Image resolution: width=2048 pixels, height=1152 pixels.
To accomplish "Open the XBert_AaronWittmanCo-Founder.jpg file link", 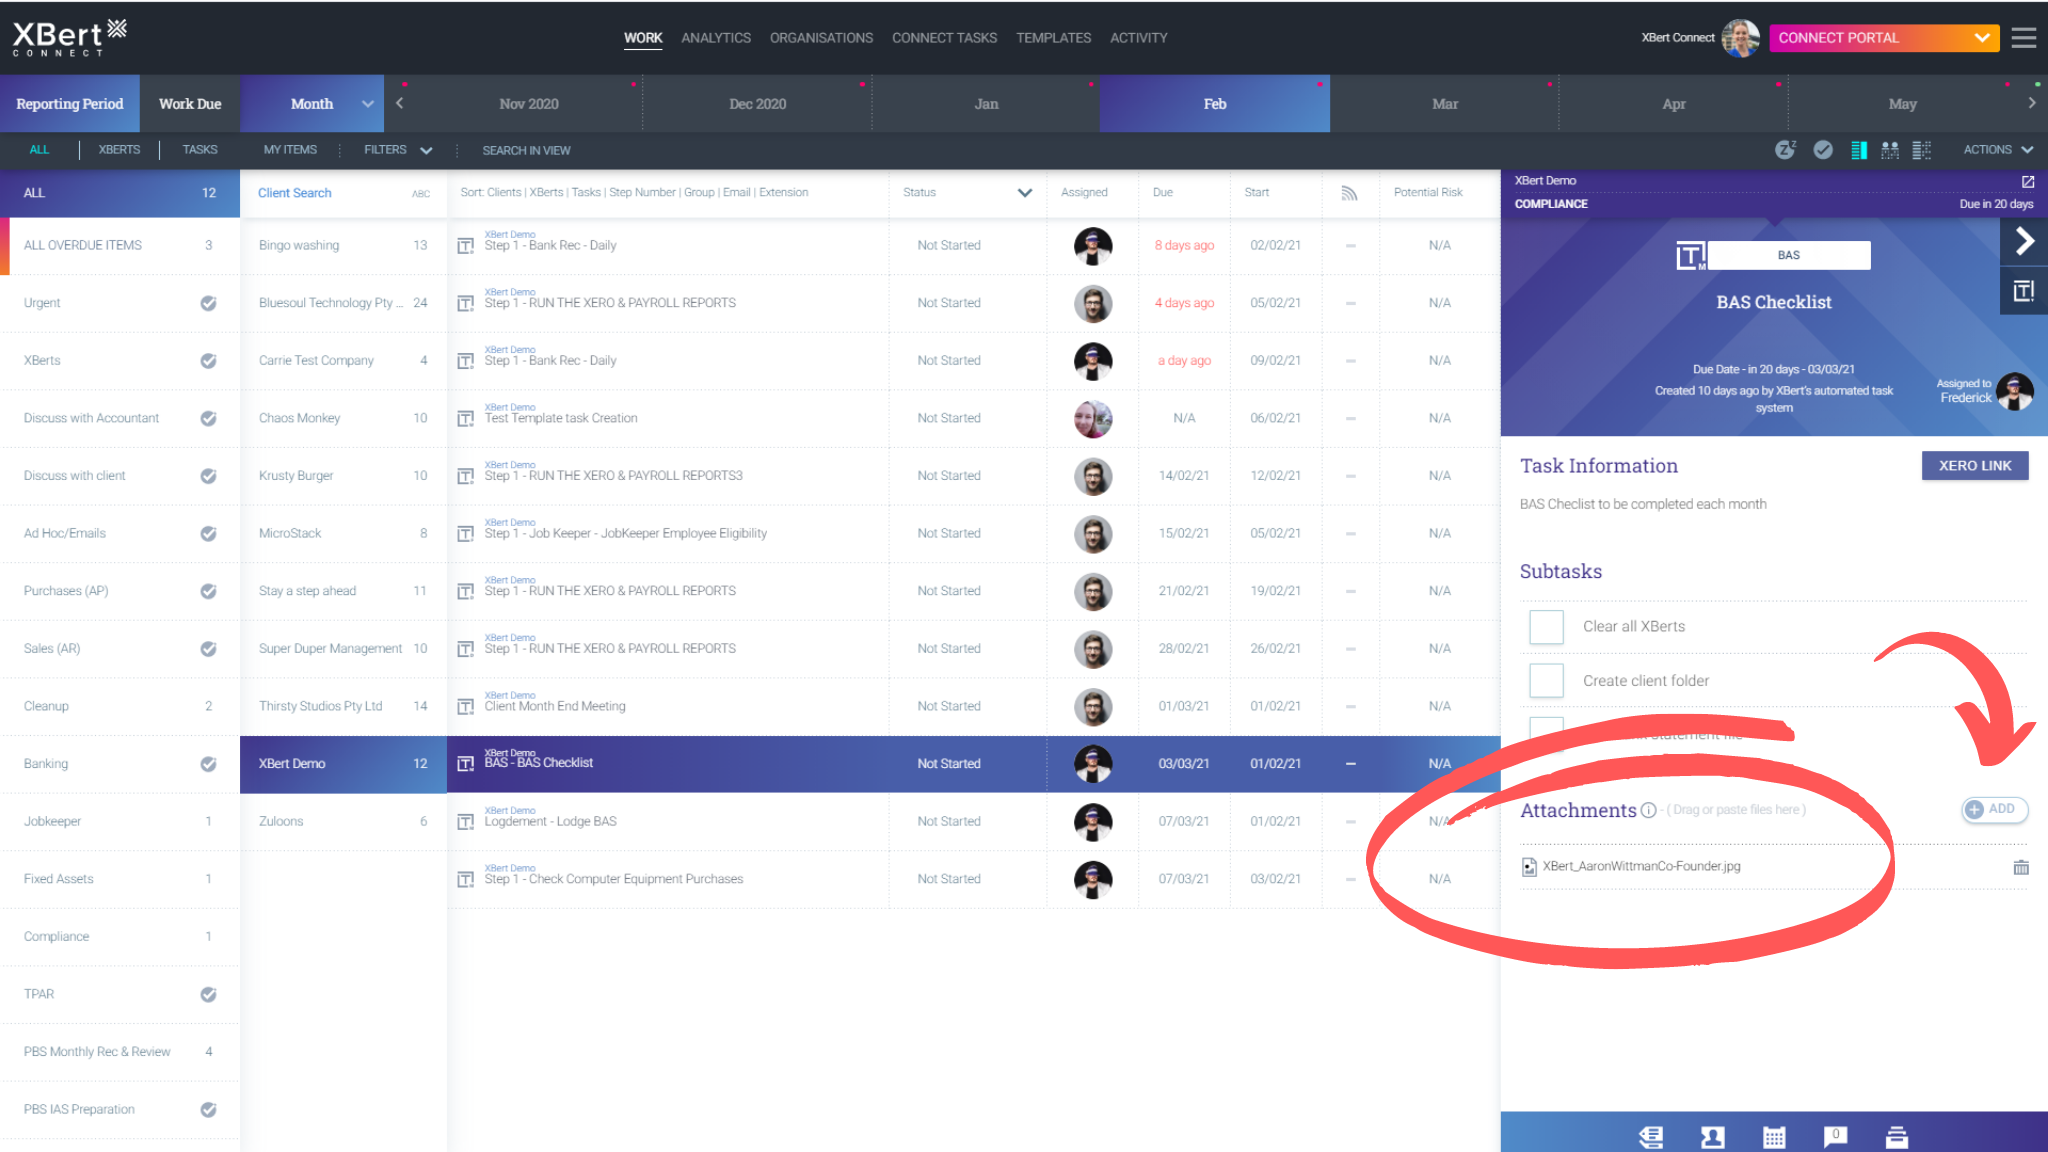I will coord(1641,867).
